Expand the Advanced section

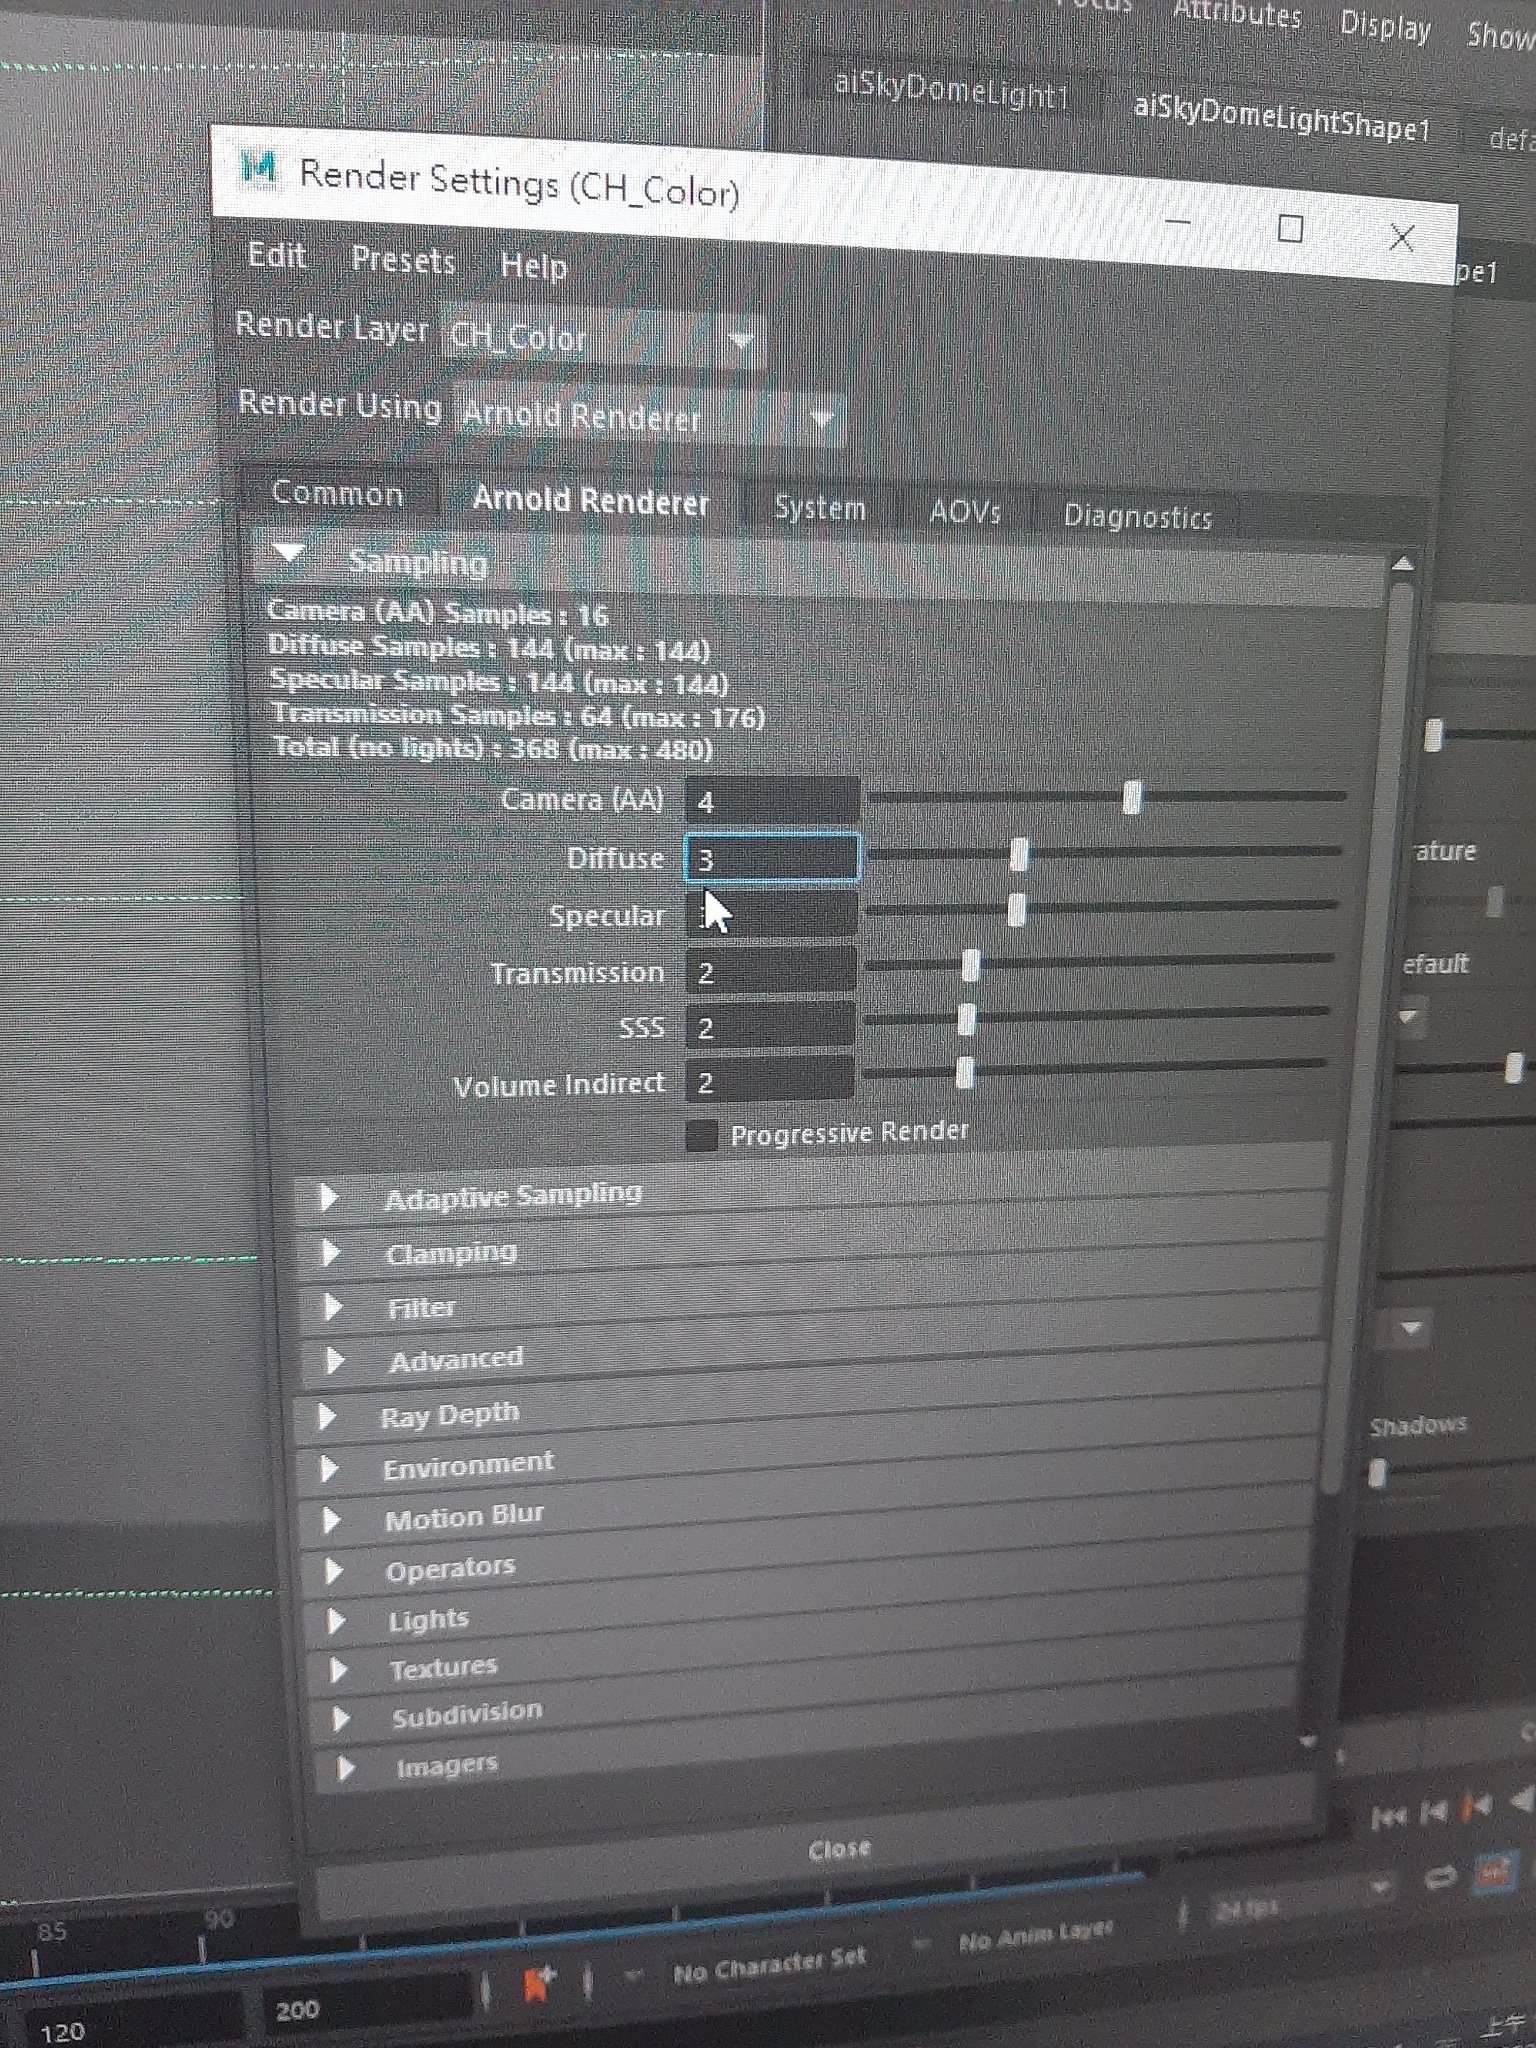click(x=334, y=1361)
